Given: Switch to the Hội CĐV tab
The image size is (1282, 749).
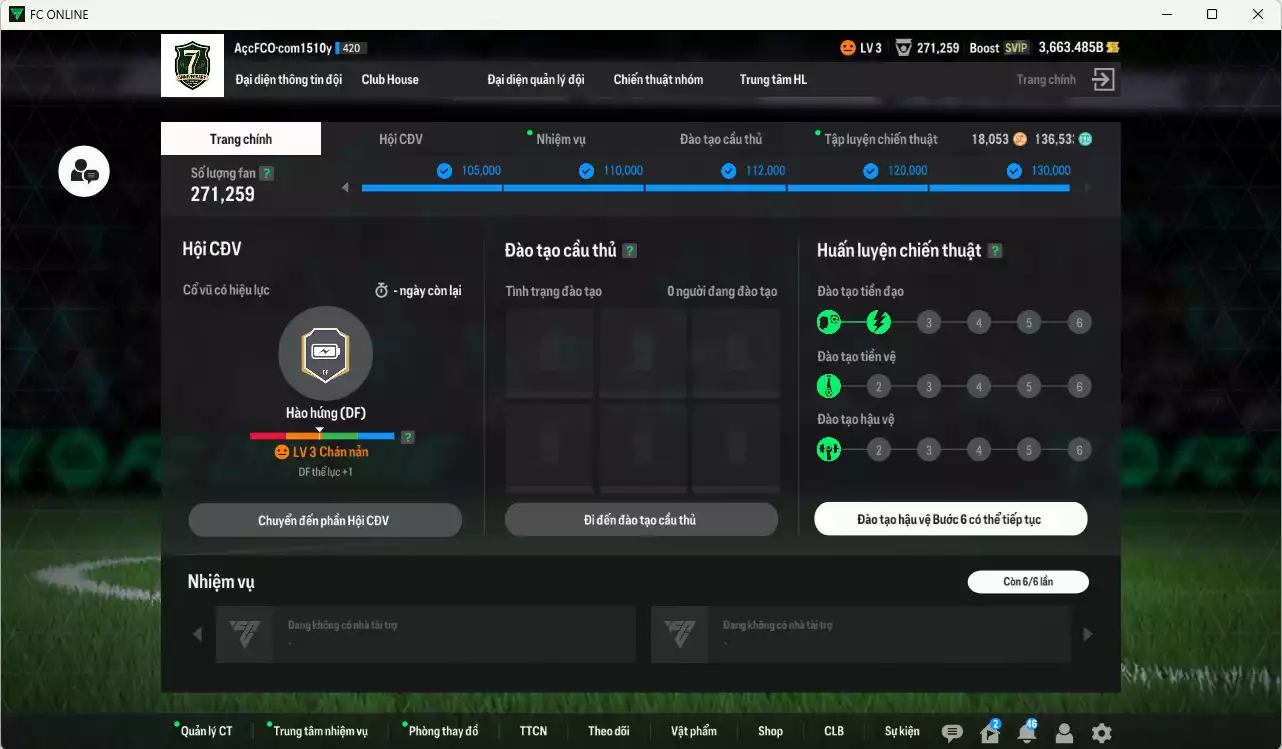Looking at the screenshot, I should 400,139.
